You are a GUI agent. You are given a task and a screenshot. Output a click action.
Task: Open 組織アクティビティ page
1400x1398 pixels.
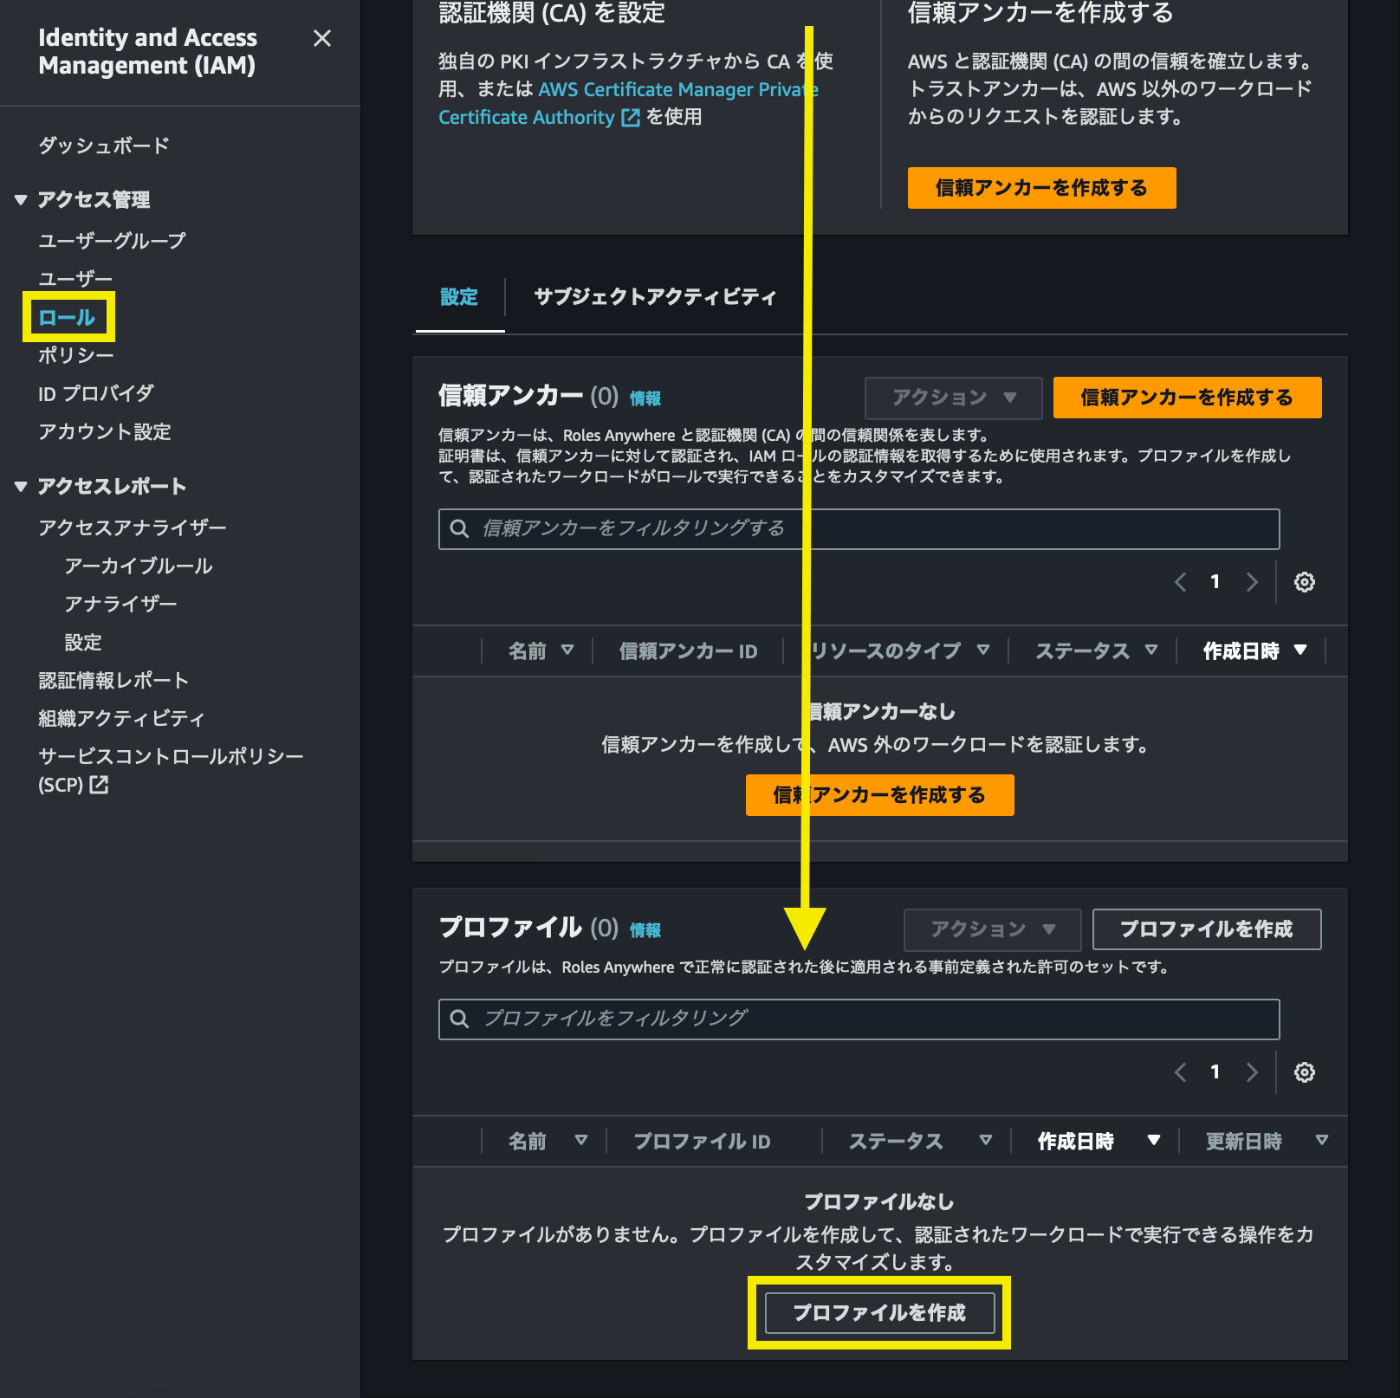pos(121,718)
